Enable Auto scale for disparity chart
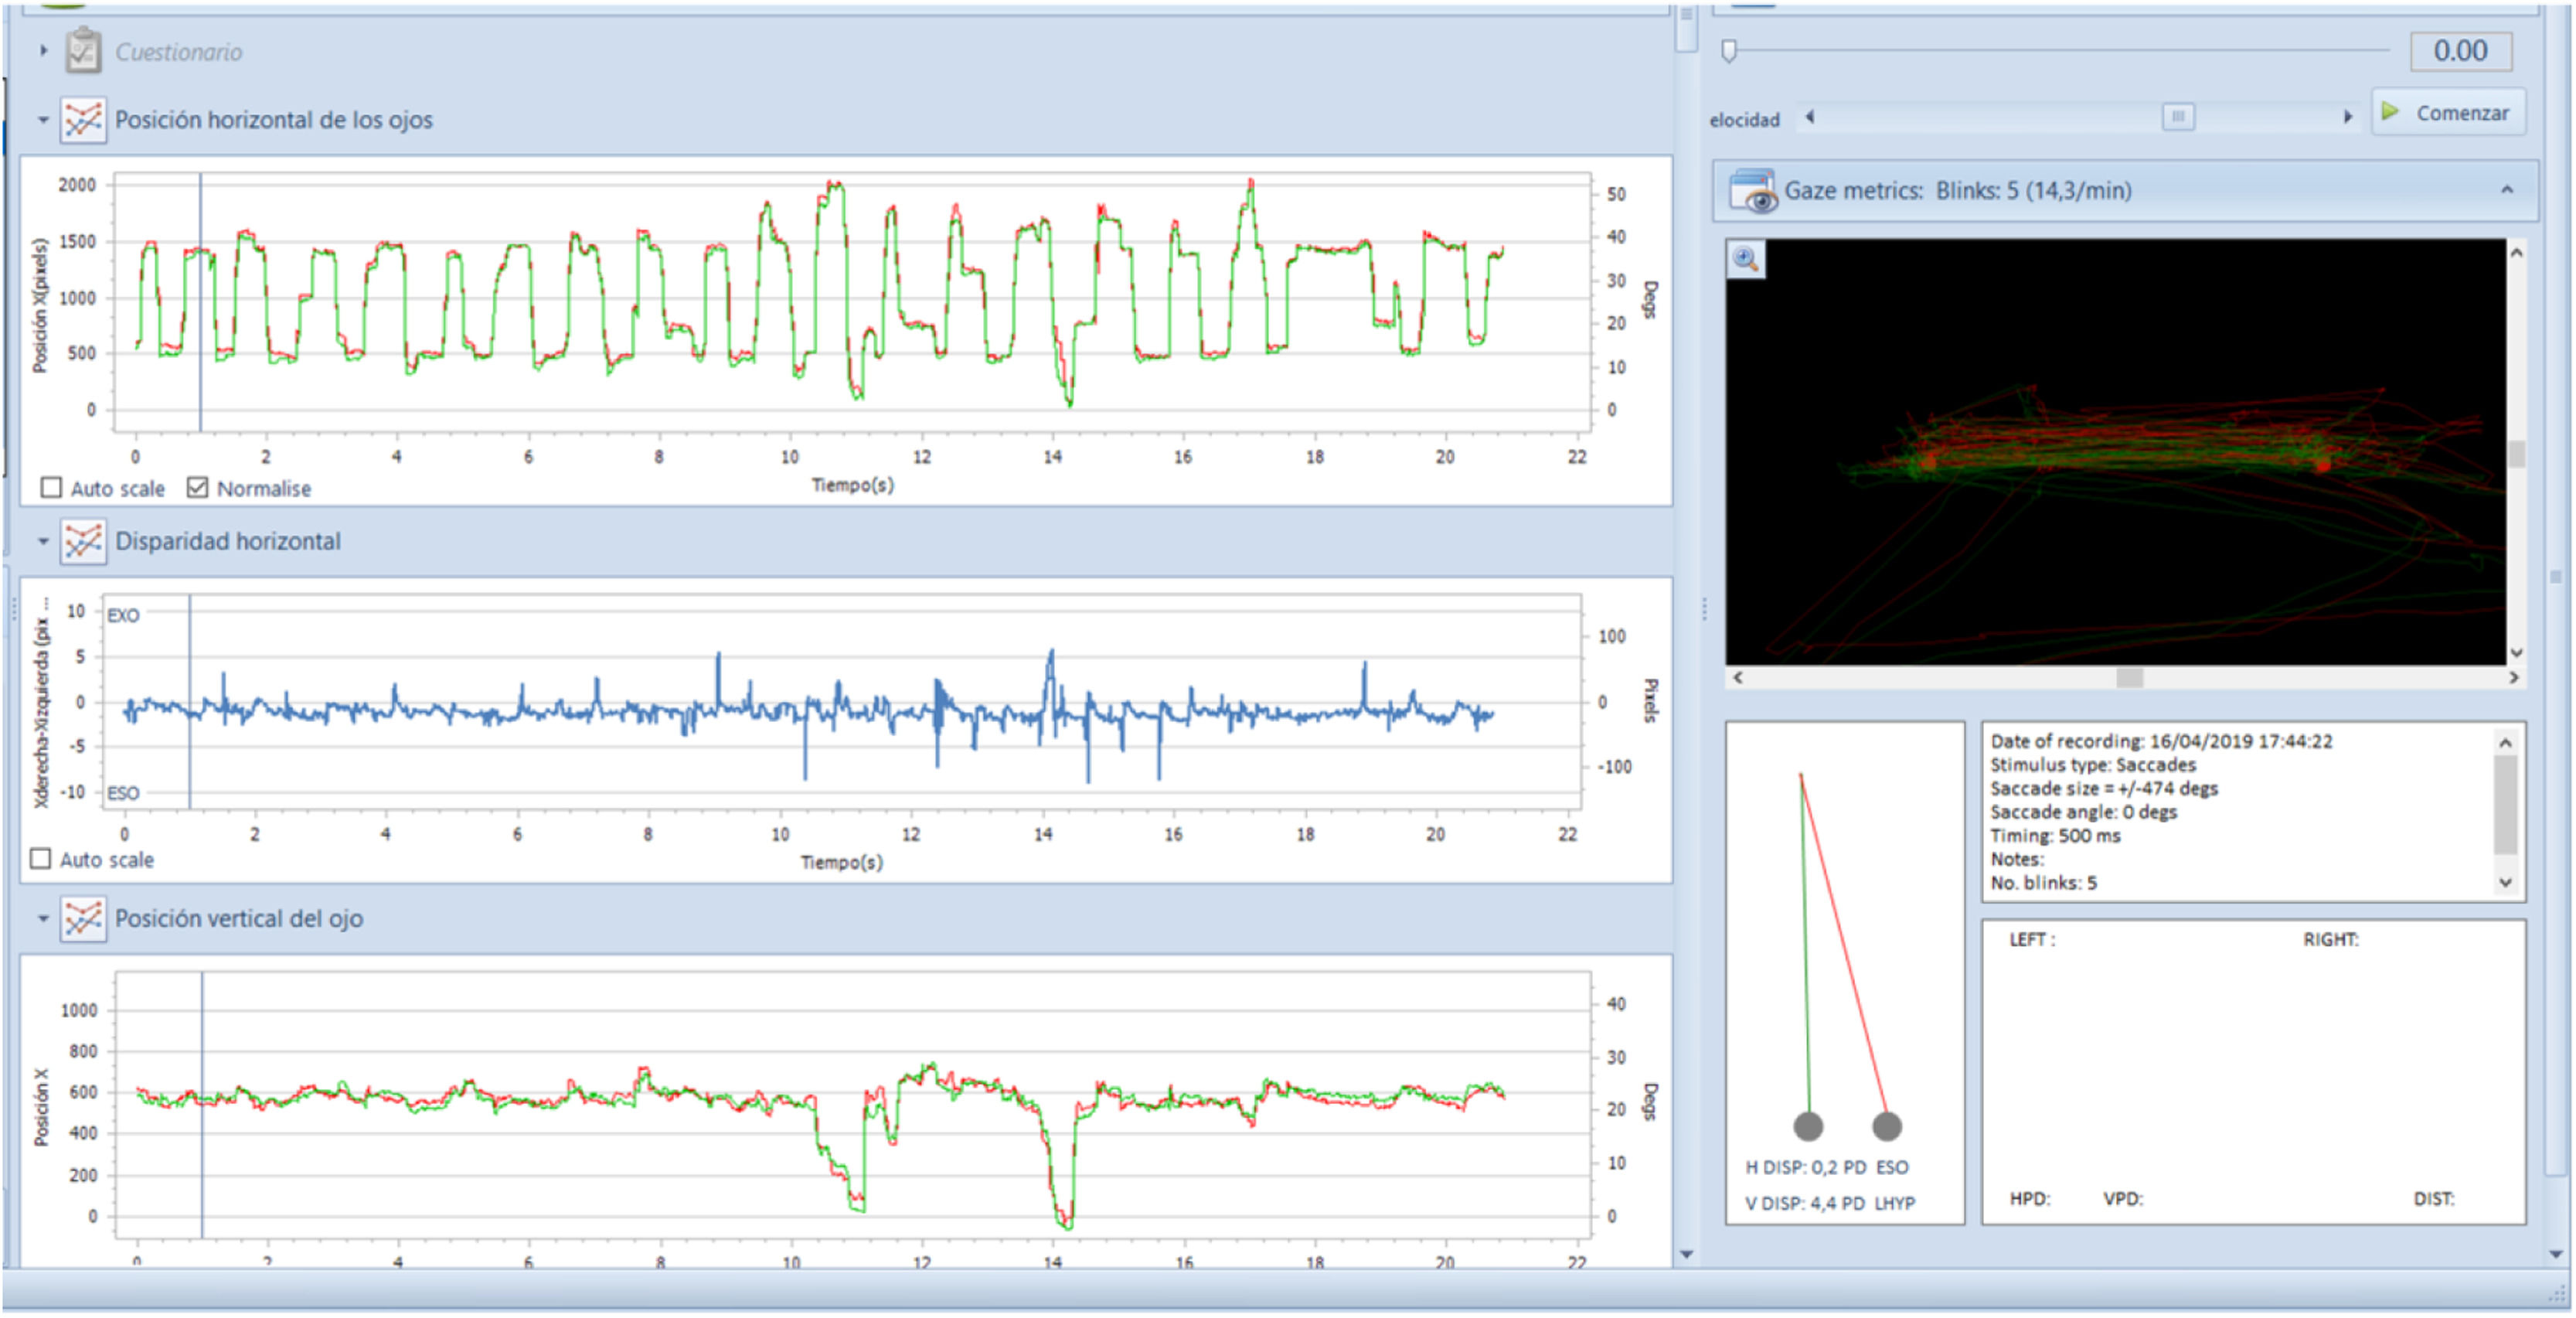This screenshot has width=2576, height=1318. (40, 859)
